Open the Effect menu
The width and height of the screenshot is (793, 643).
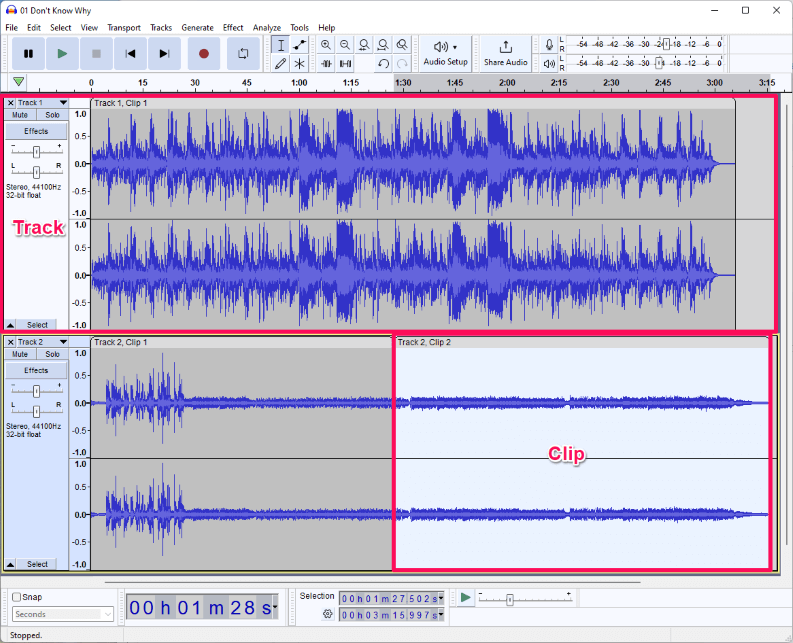pos(233,27)
